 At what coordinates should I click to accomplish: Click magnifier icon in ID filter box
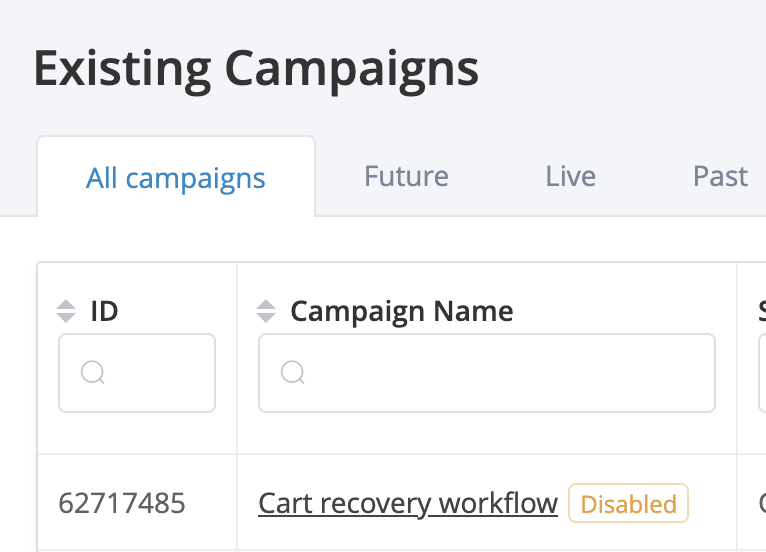93,373
